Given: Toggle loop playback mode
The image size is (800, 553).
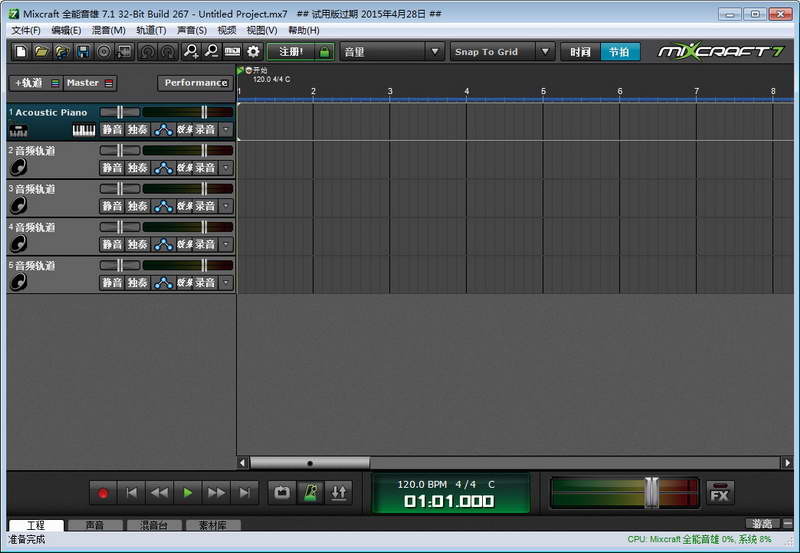Looking at the screenshot, I should click(282, 493).
